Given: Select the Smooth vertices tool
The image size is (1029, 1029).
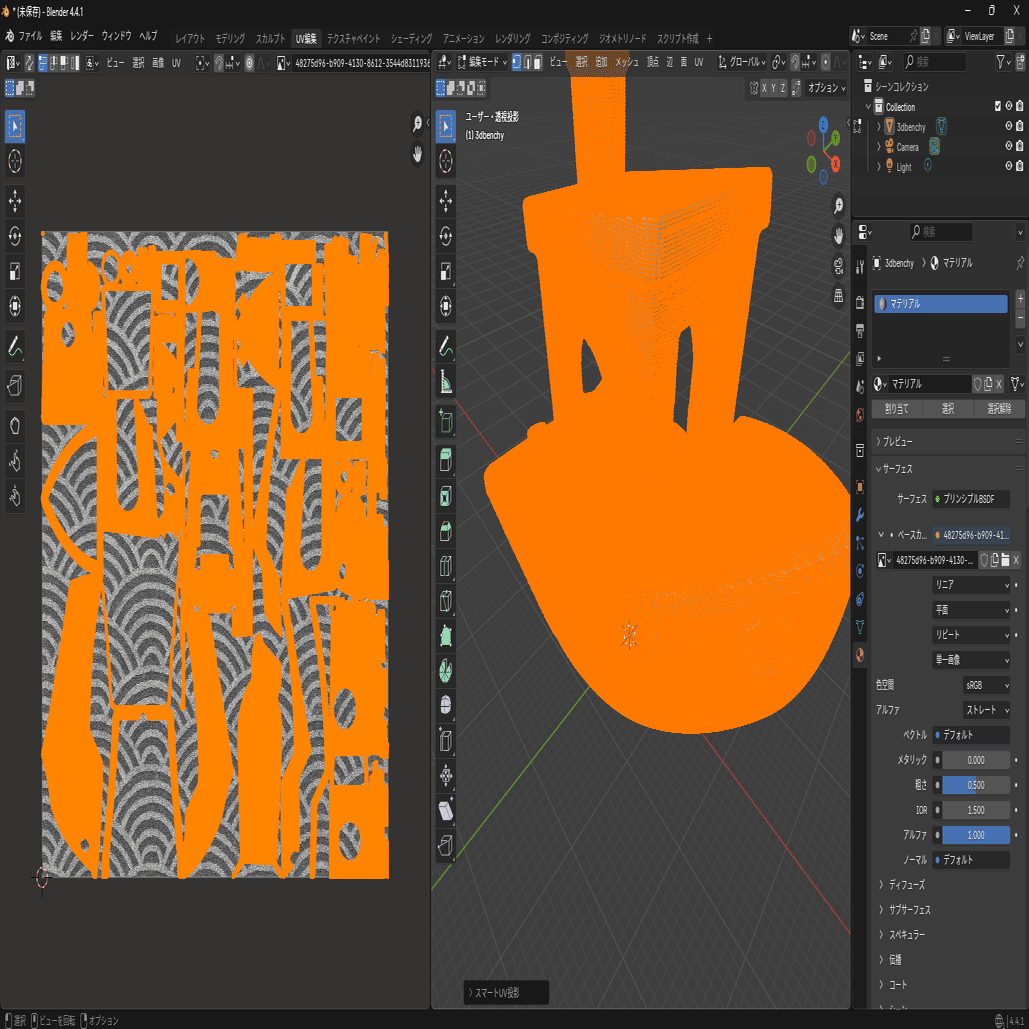Looking at the screenshot, I should [446, 705].
